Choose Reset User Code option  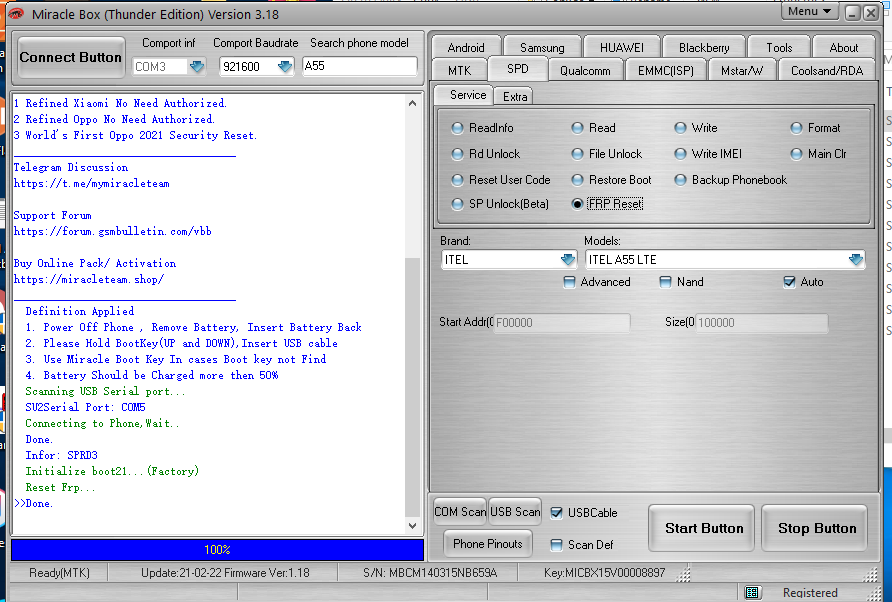(x=457, y=180)
